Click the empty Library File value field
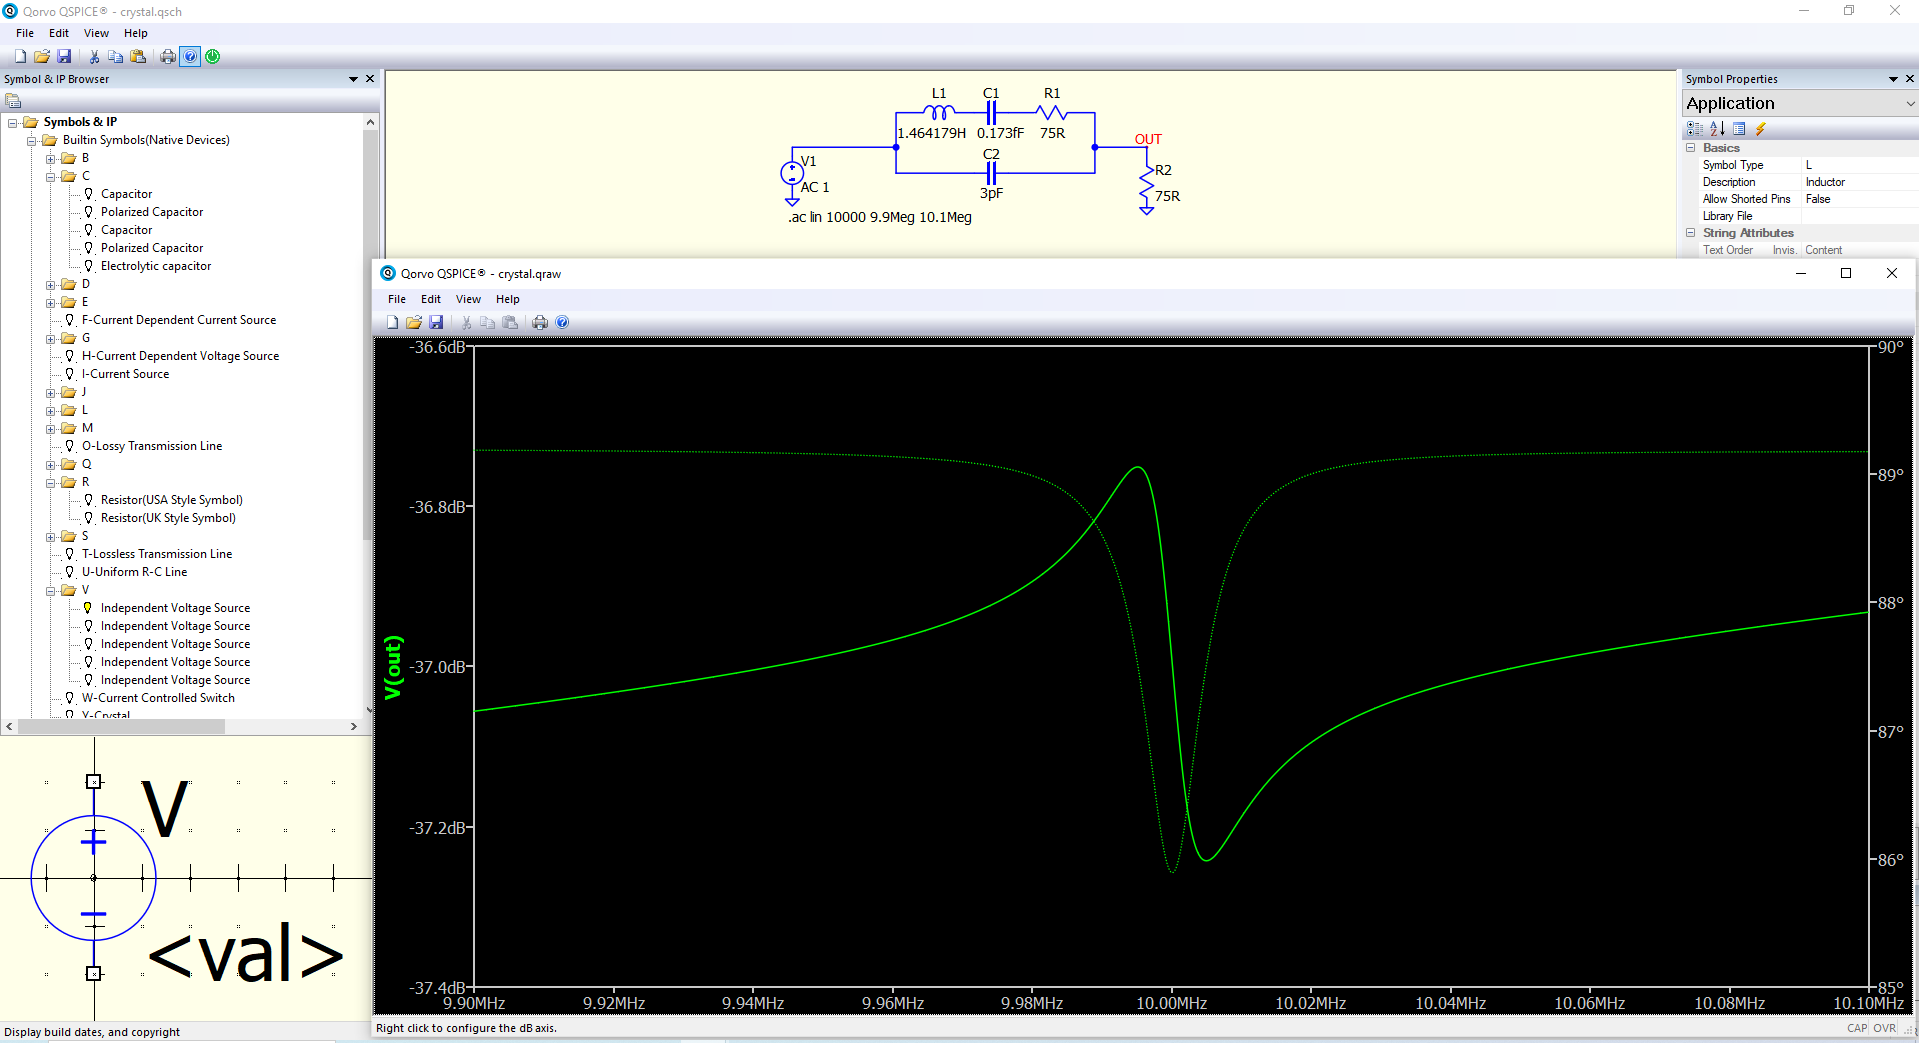 click(x=1859, y=216)
